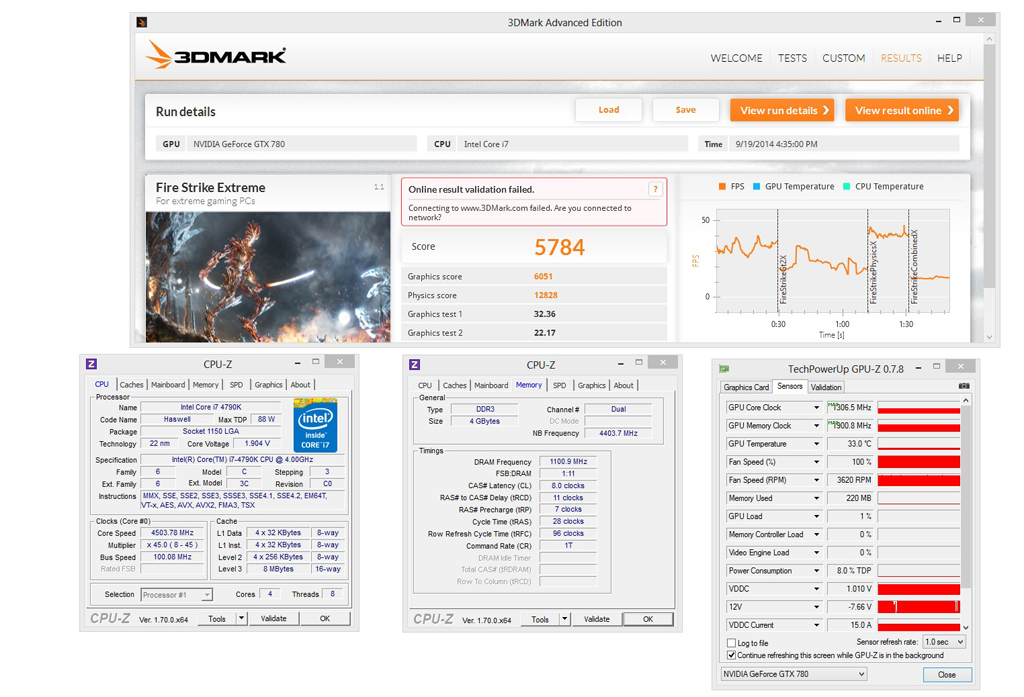Switch to Validation tab in GPU-Z

826,387
